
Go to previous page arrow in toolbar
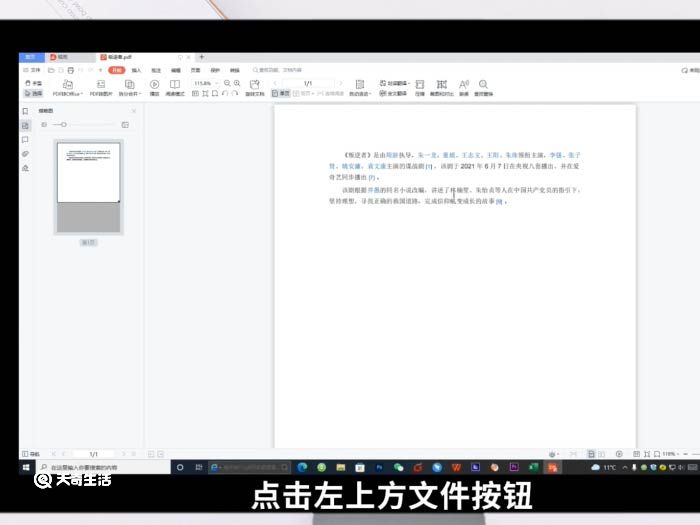(275, 83)
